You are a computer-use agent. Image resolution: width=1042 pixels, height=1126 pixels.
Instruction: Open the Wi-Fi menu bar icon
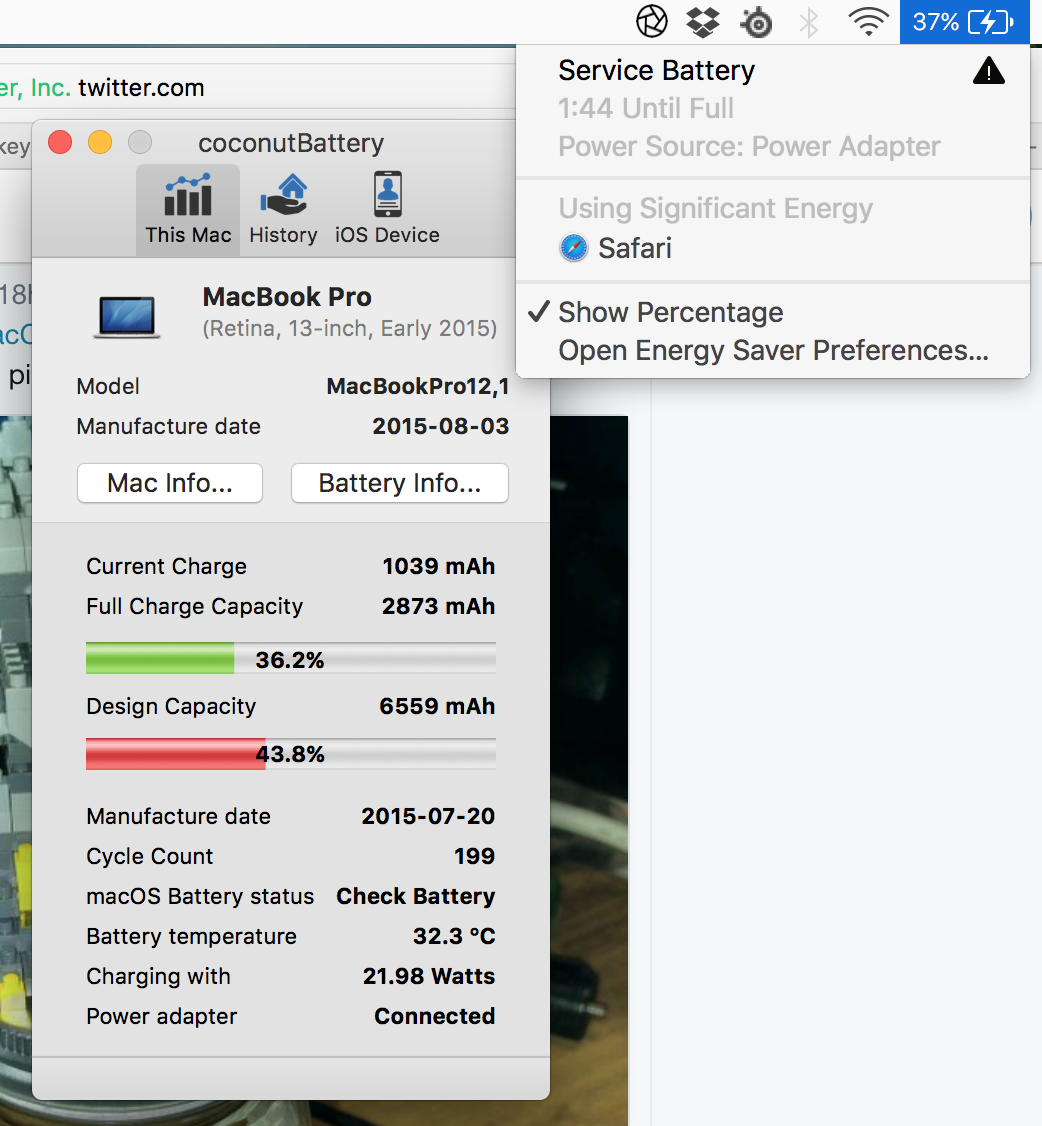(x=868, y=22)
